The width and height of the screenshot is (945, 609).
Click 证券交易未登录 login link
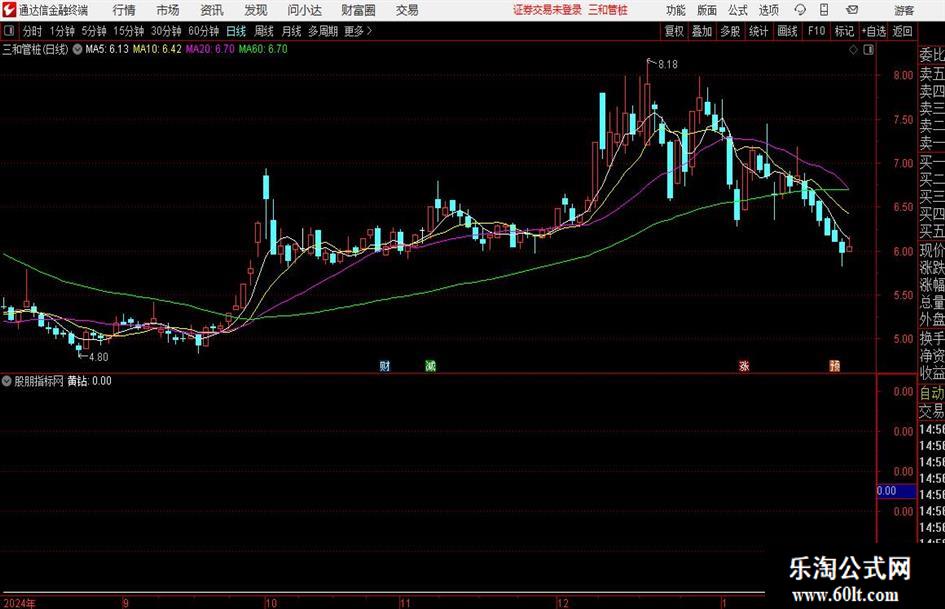coord(548,10)
